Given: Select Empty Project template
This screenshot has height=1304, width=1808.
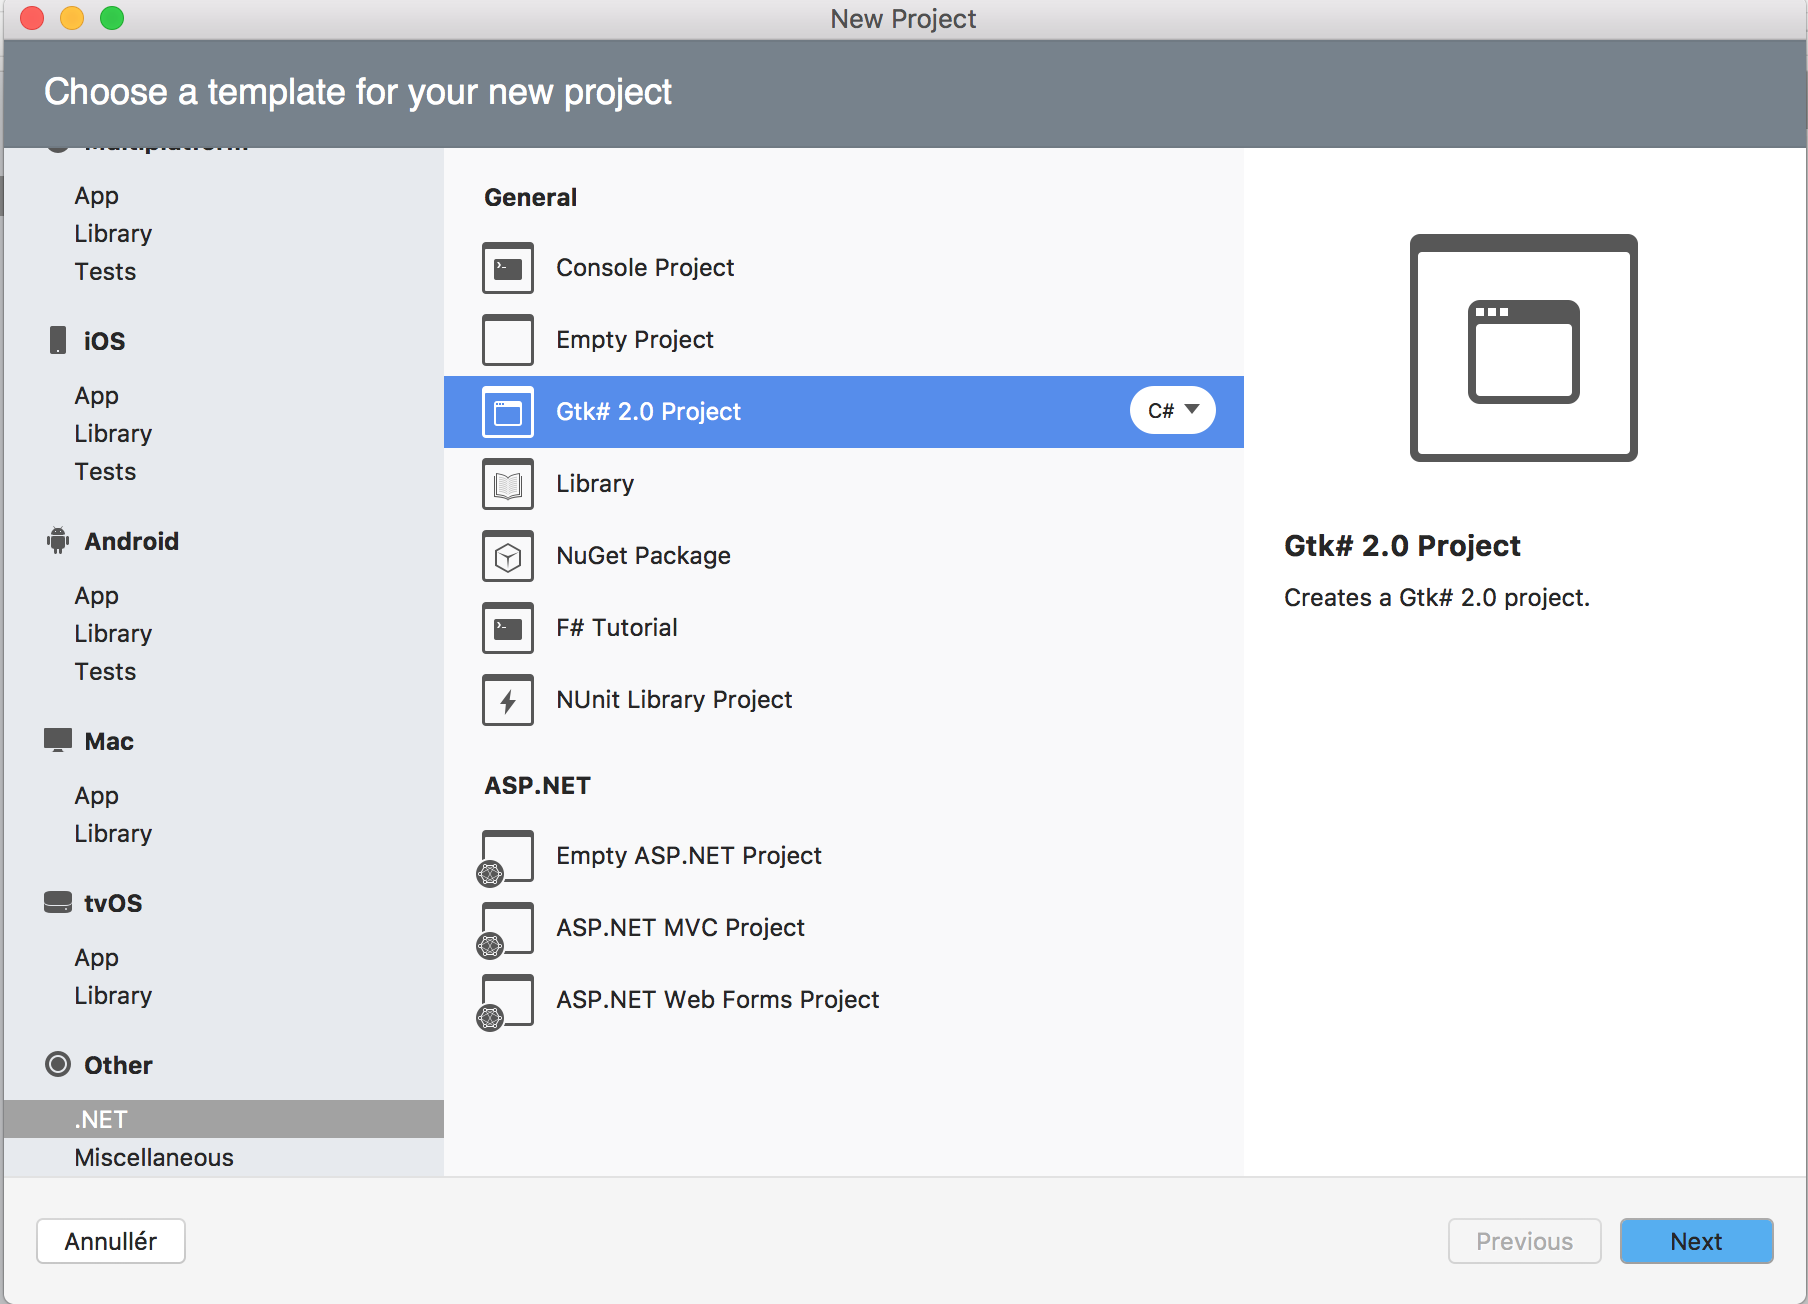Looking at the screenshot, I should tap(844, 340).
